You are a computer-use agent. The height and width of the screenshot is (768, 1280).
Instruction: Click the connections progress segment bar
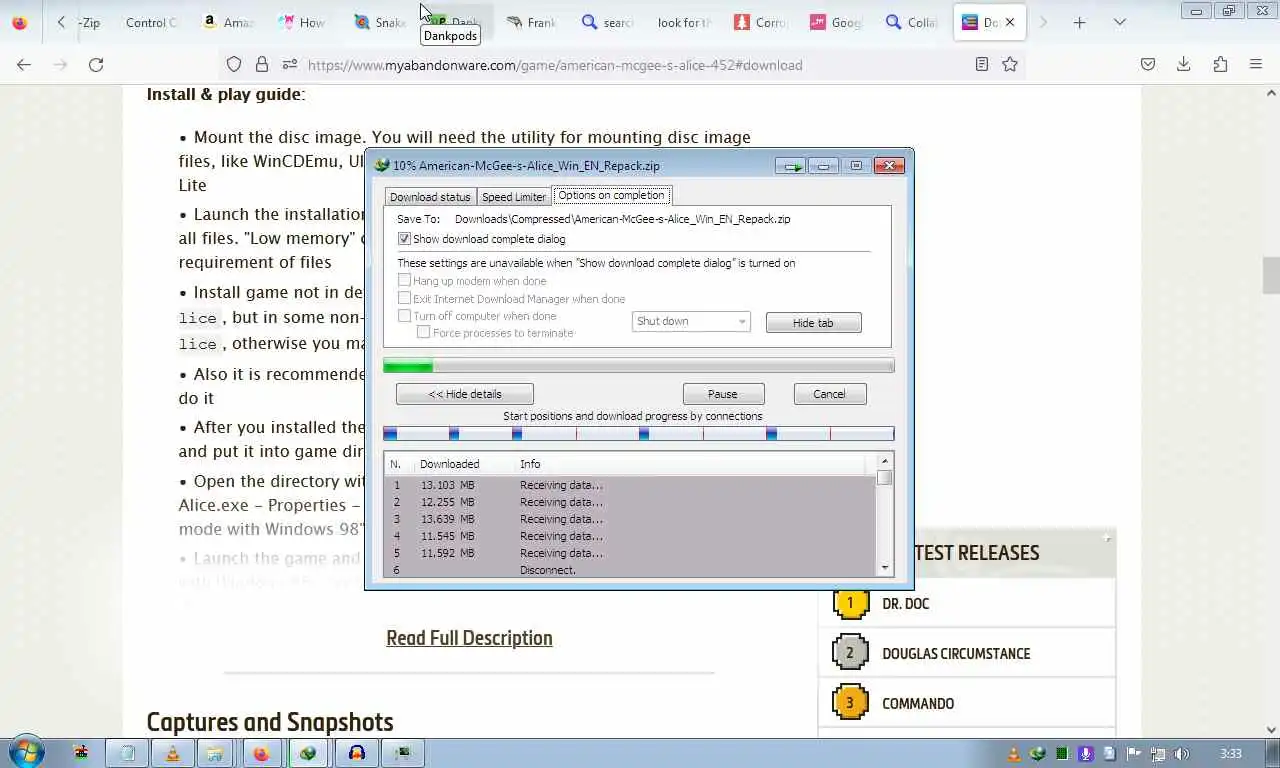tap(639, 433)
